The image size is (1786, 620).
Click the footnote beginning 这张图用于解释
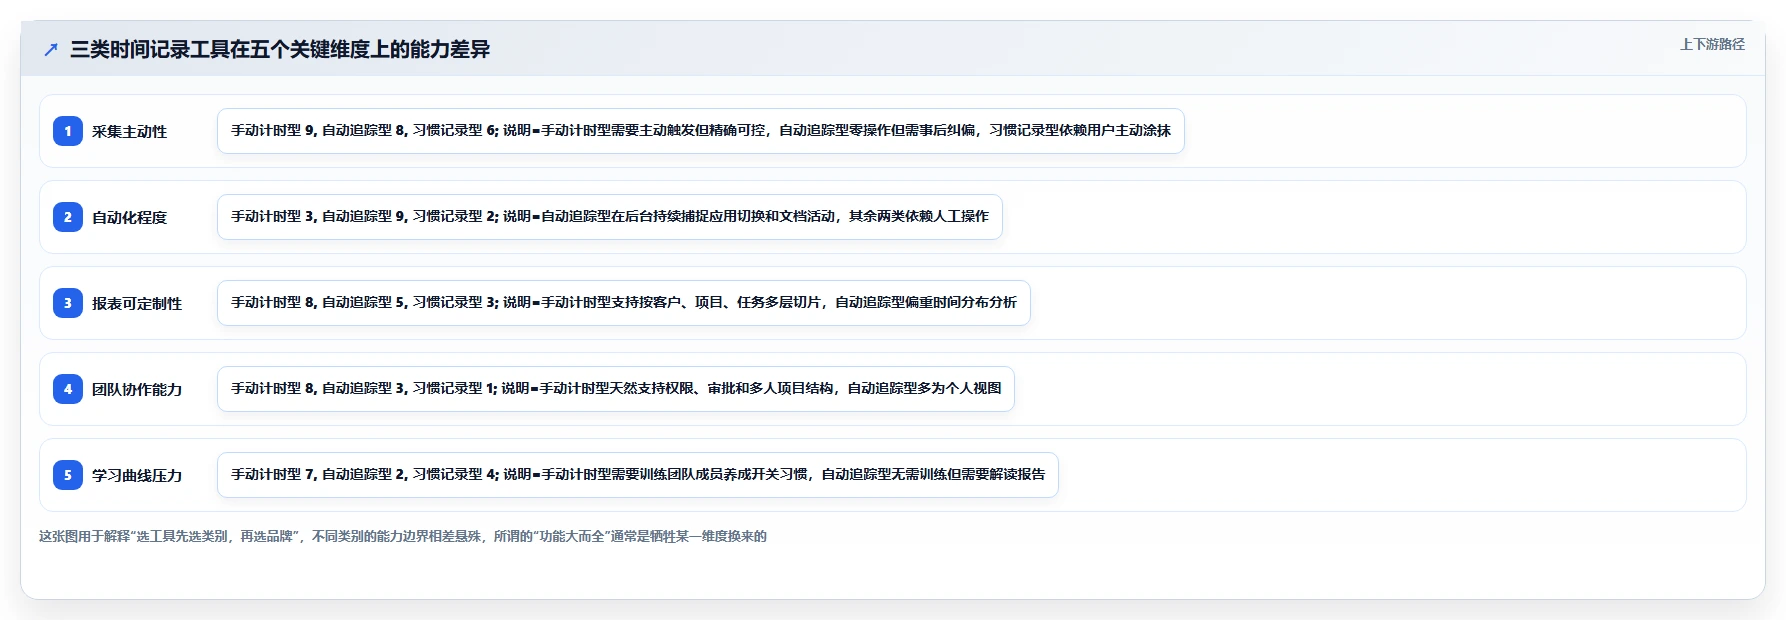coord(403,536)
